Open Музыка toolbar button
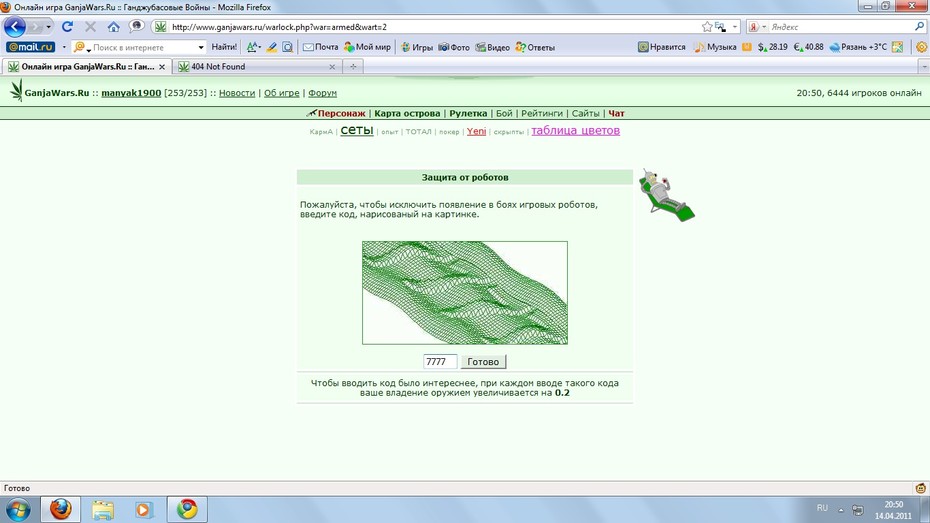 (x=715, y=47)
